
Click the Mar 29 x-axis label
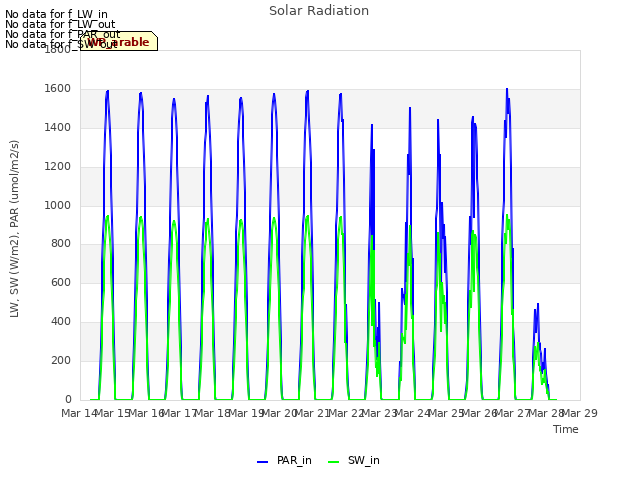(580, 413)
